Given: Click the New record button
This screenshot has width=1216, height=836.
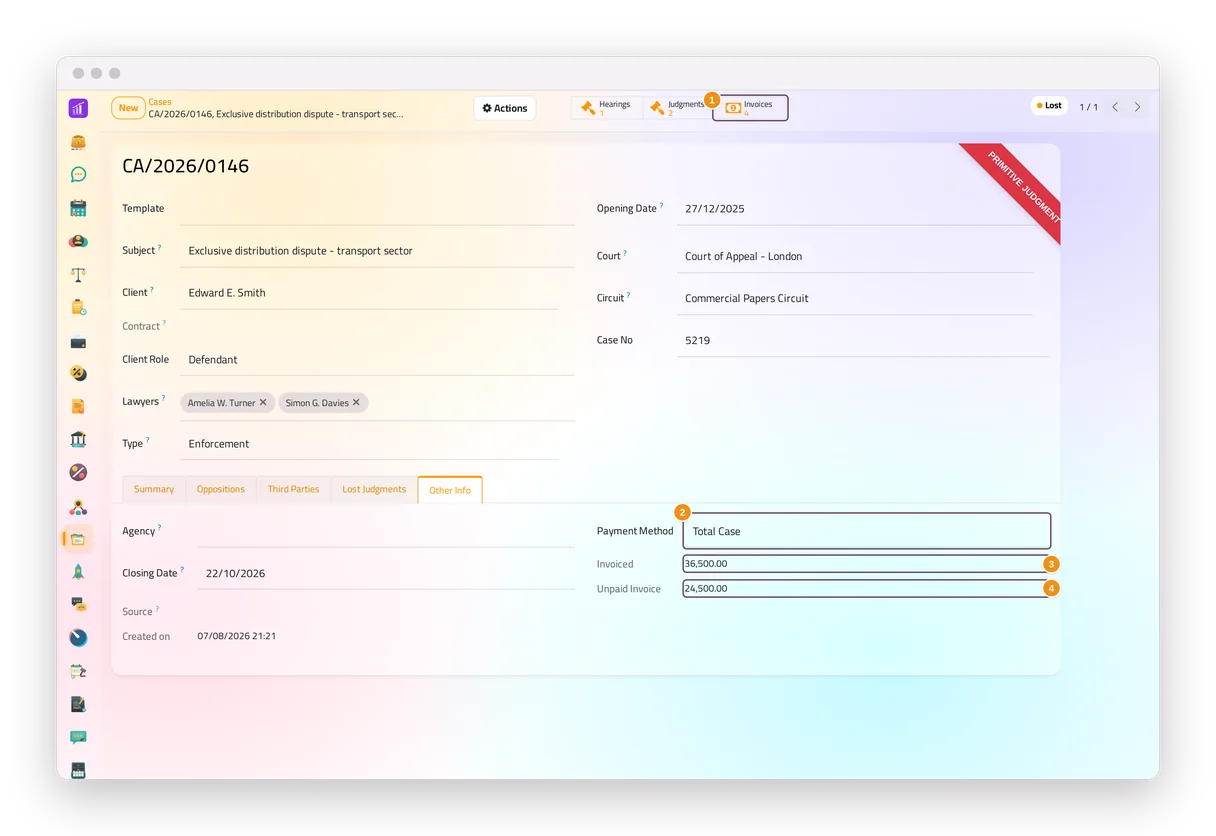Looking at the screenshot, I should 128,108.
